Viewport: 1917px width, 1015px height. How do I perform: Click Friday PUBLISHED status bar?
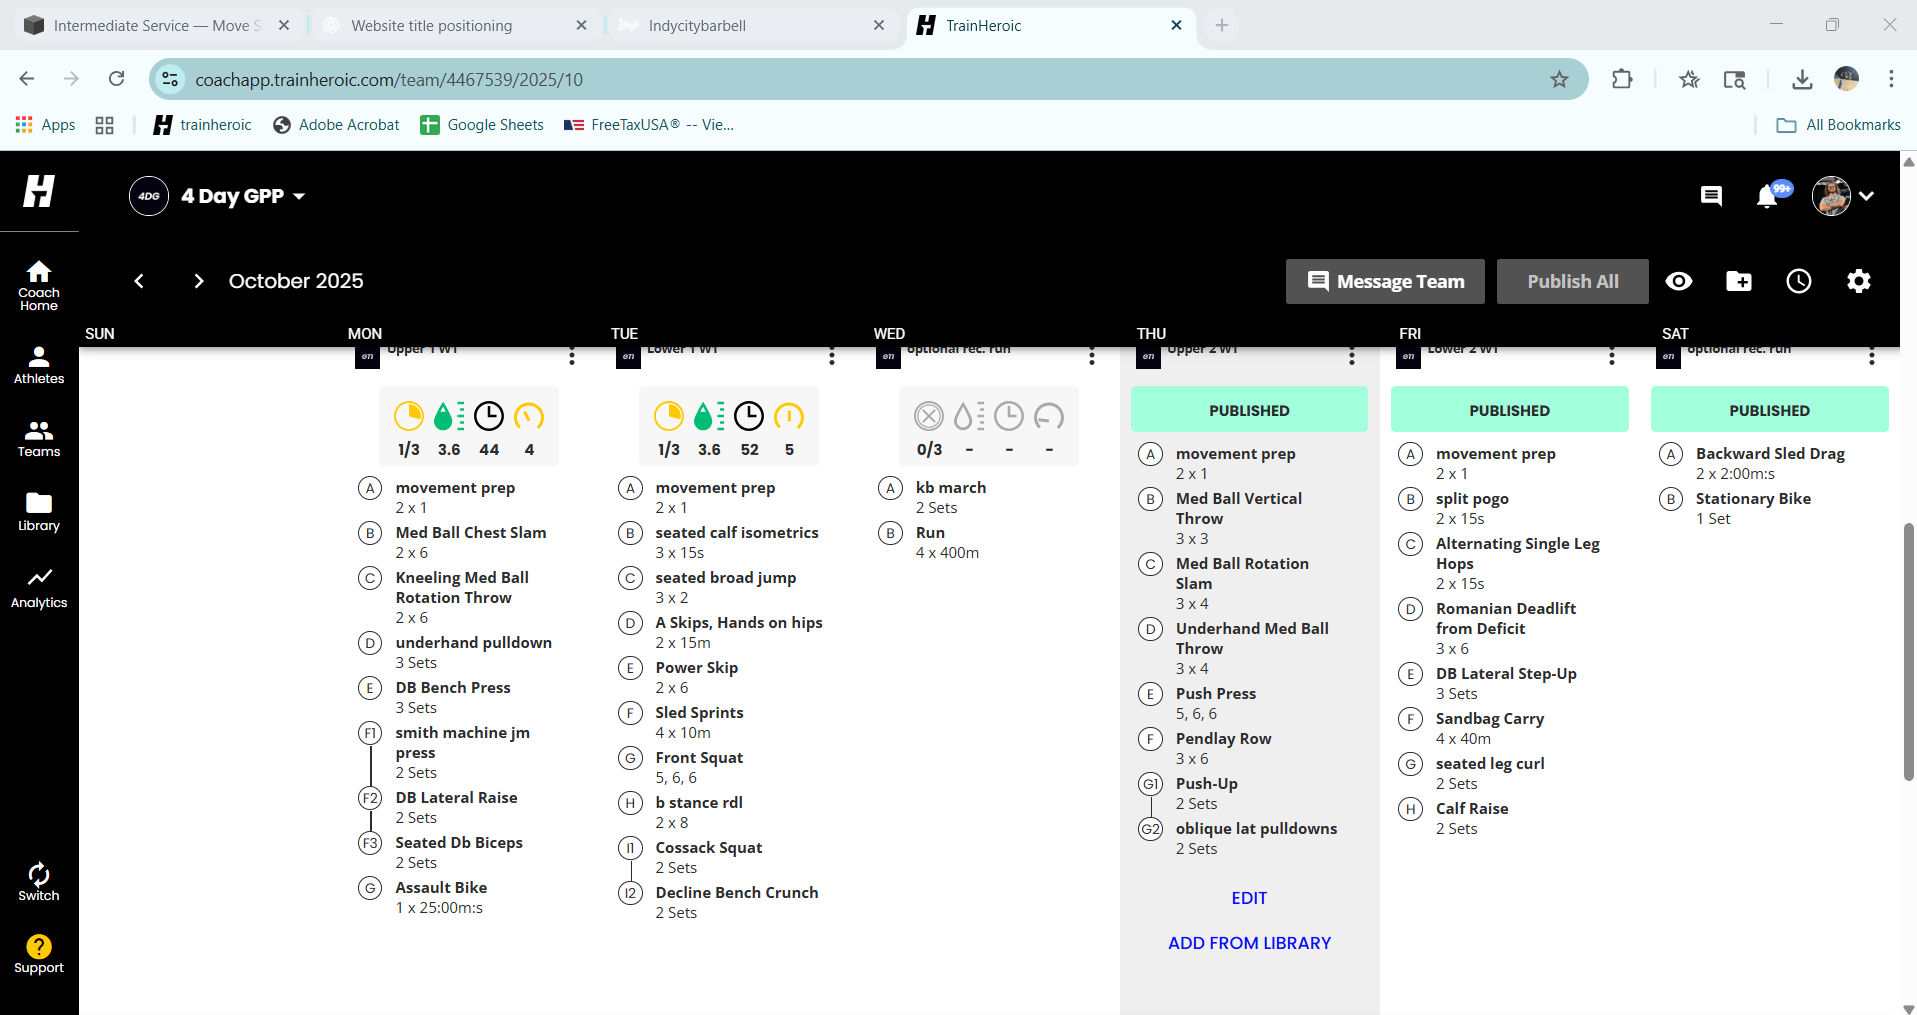[x=1509, y=410]
